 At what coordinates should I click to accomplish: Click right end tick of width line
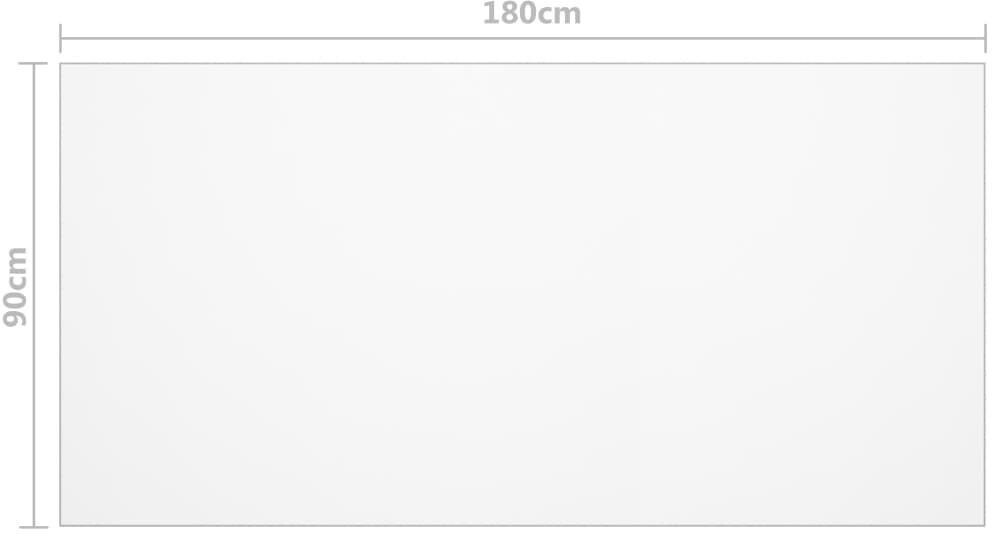point(985,39)
